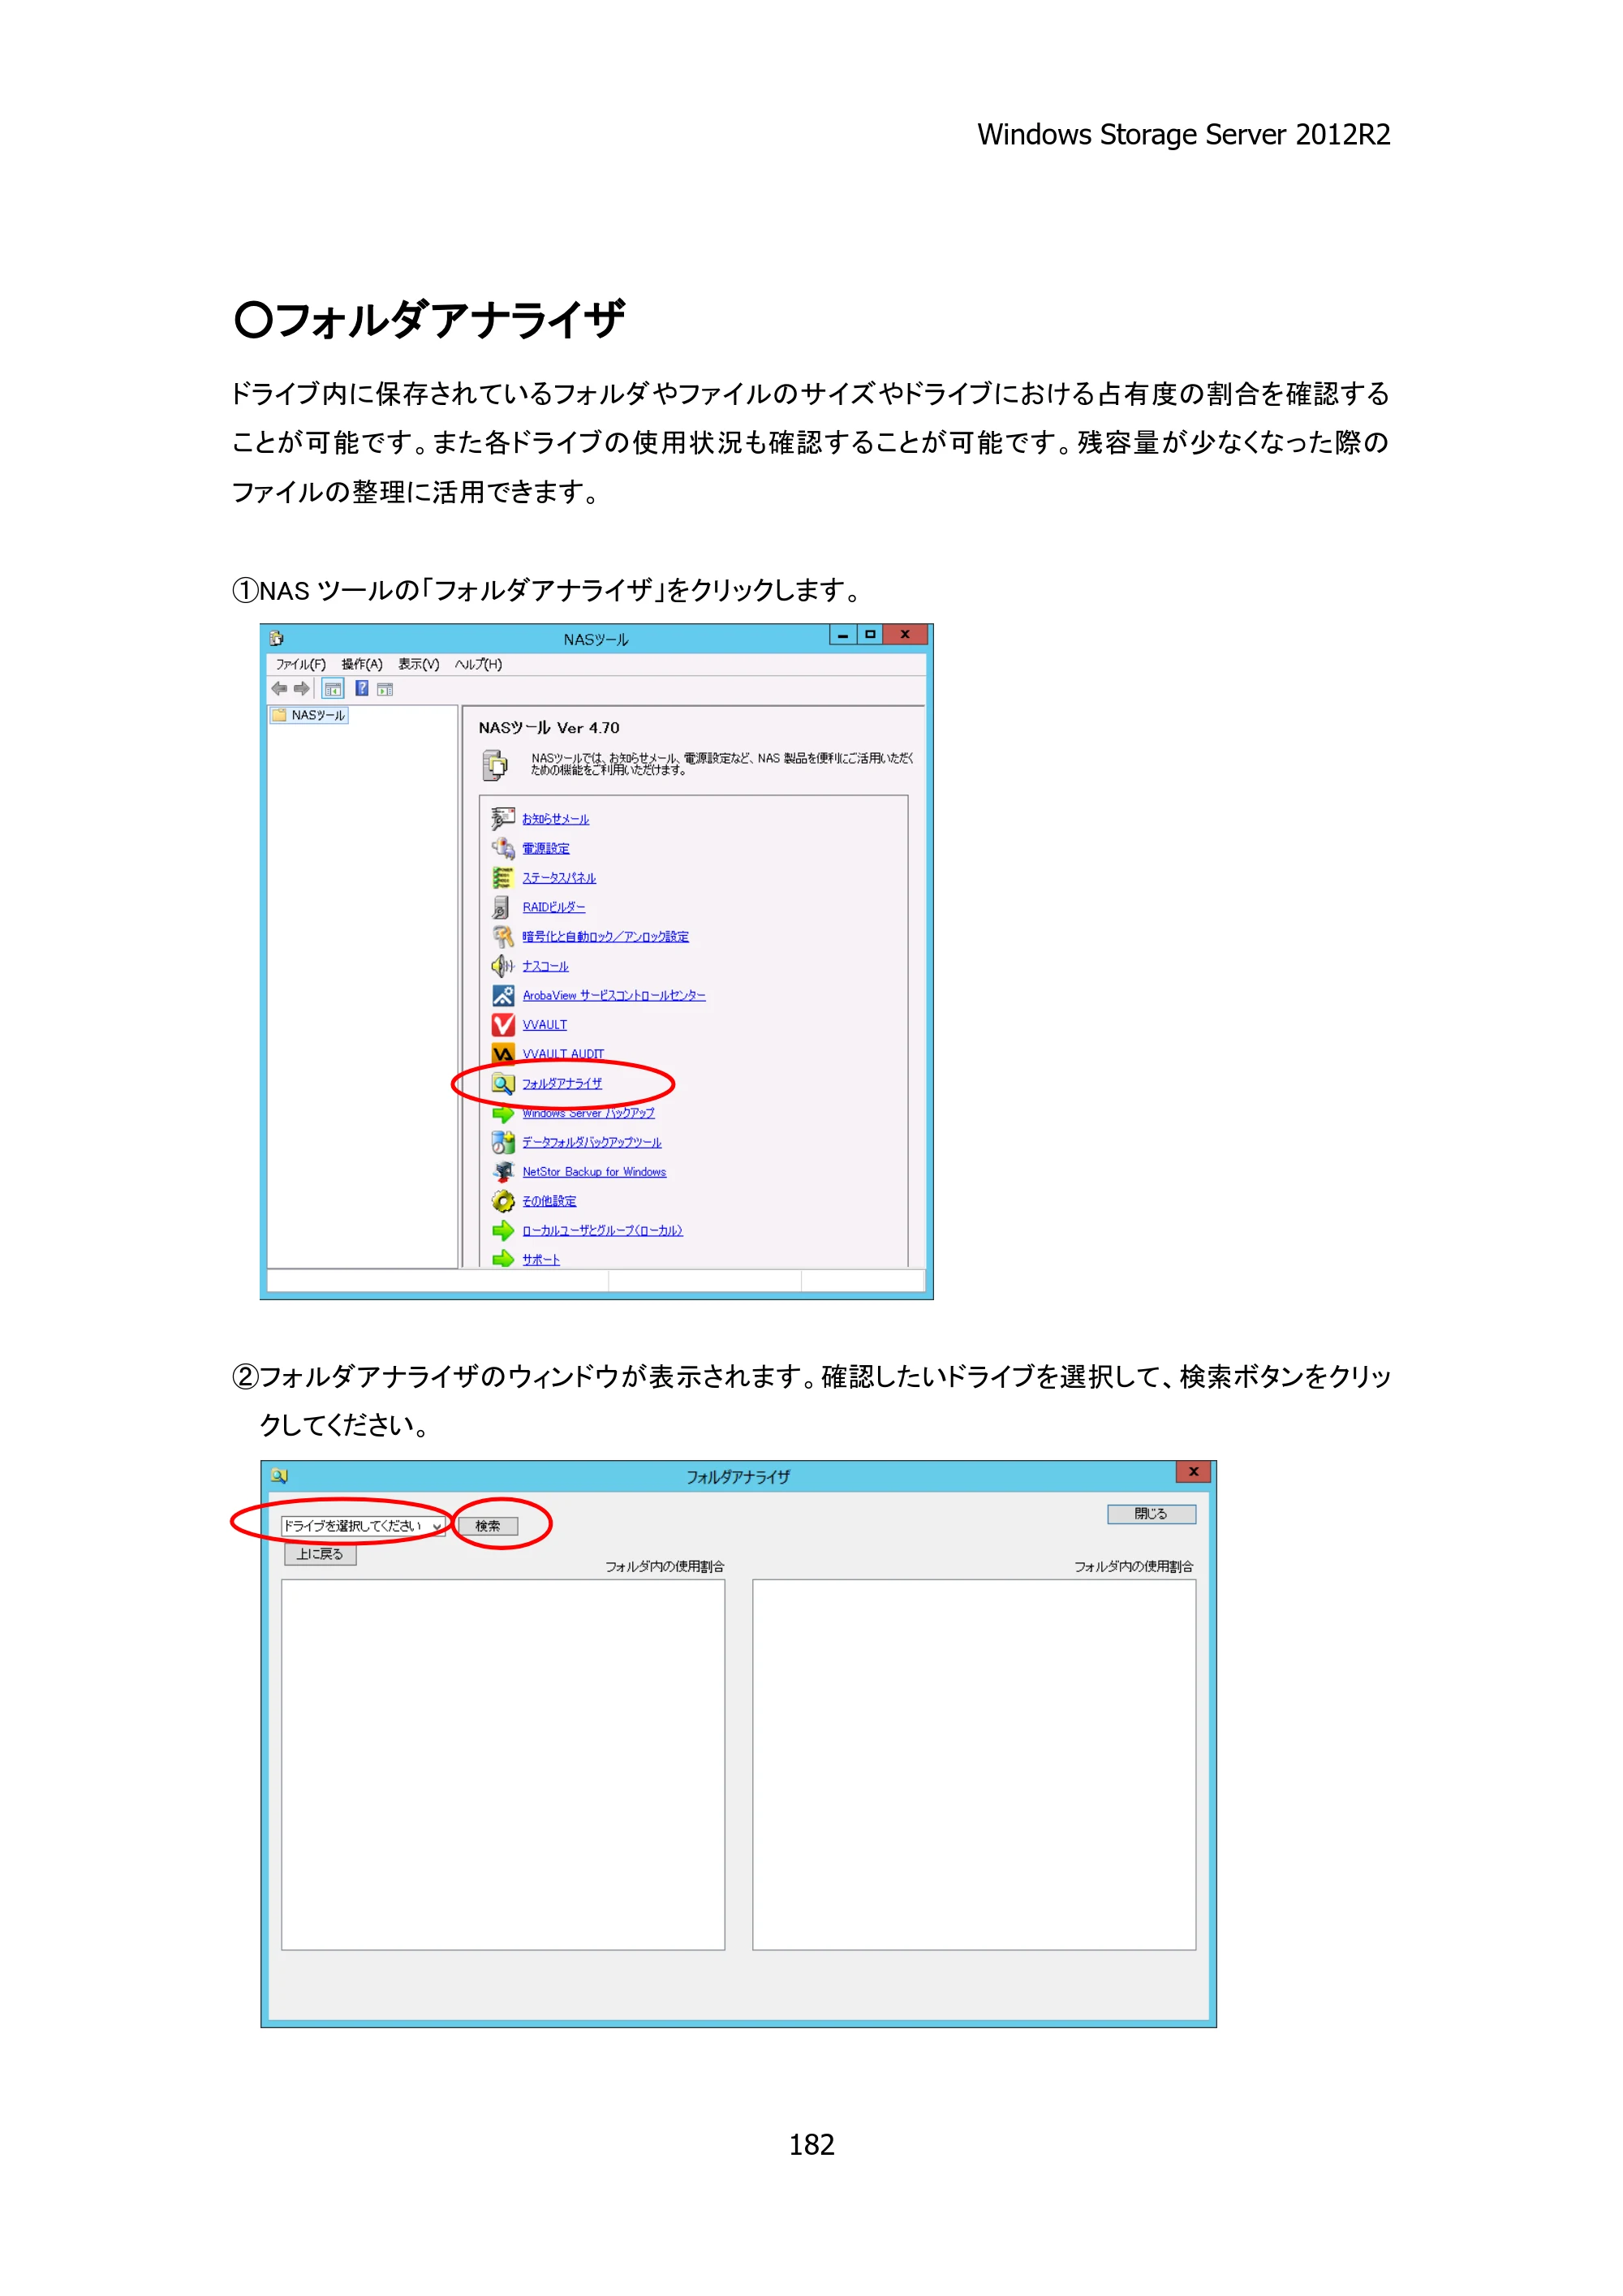Click the NetStor Backup for Windows icon
Image resolution: width=1623 pixels, height=2296 pixels.
[503, 1171]
